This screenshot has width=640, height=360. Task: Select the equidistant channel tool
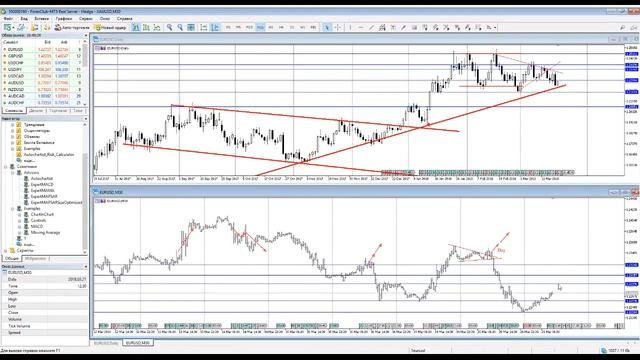[x=382, y=27]
